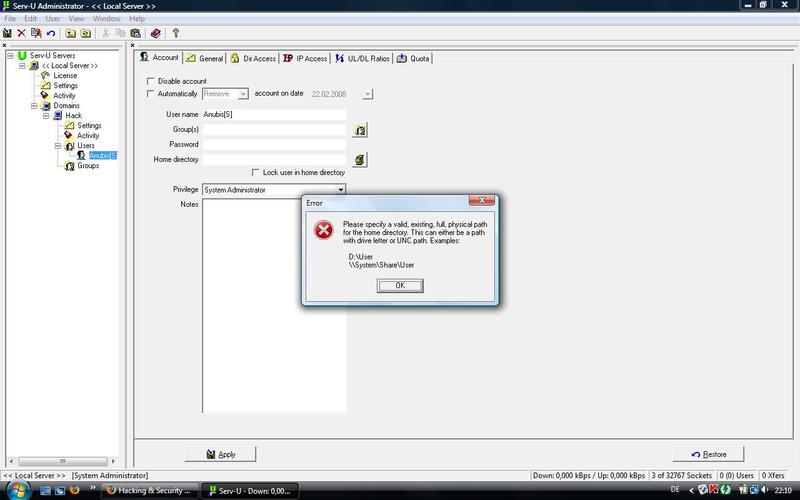Collapse the Hack domain node
Screen dimensions: 800x500
pos(46,115)
